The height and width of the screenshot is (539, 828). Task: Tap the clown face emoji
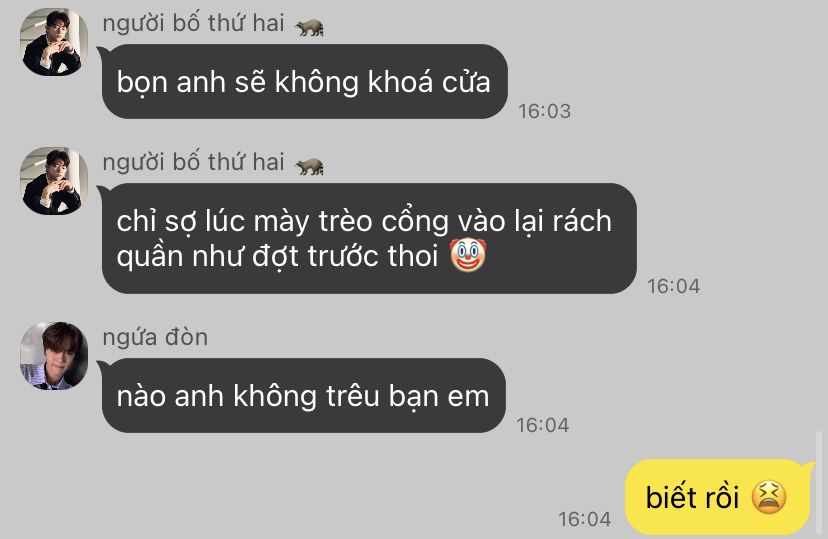pyautogui.click(x=468, y=255)
